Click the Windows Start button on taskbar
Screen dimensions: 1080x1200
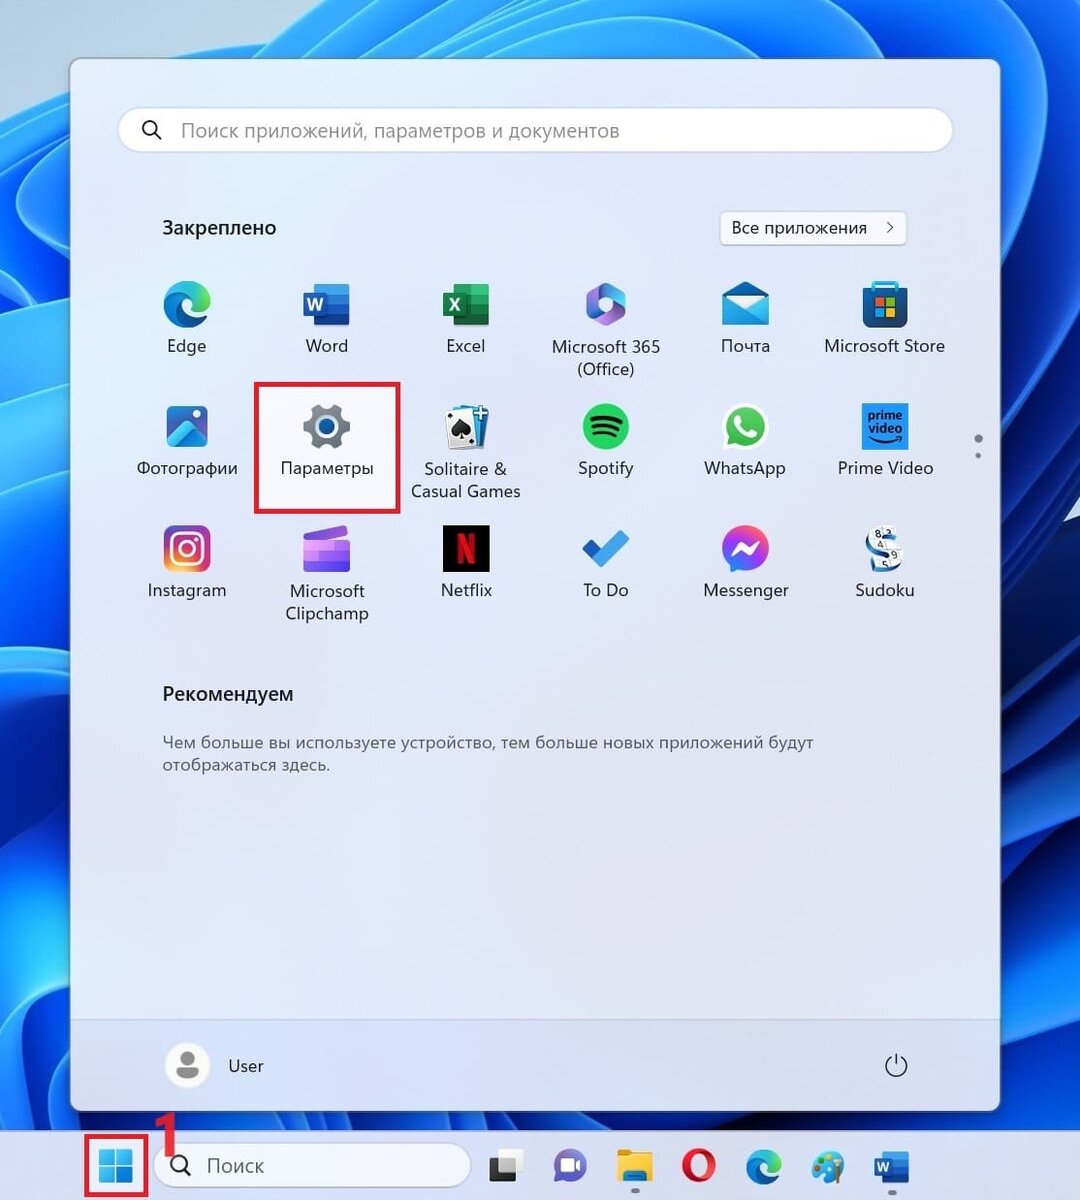coord(116,1165)
